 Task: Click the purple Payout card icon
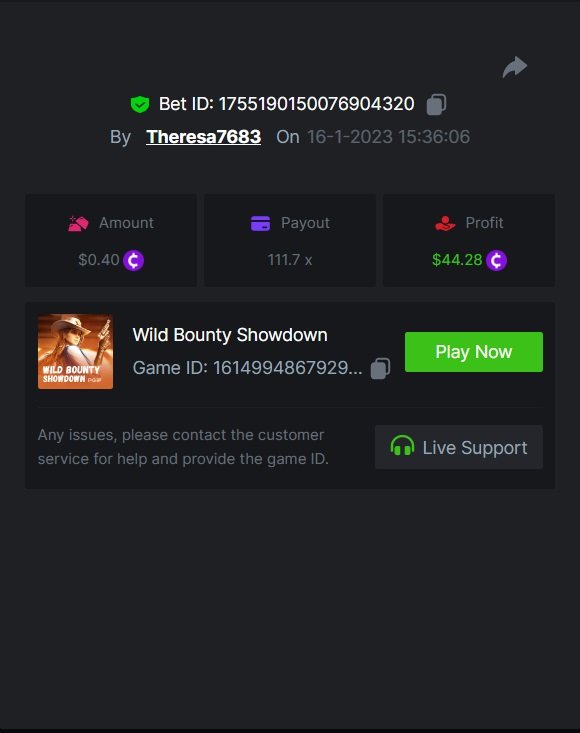(x=260, y=223)
